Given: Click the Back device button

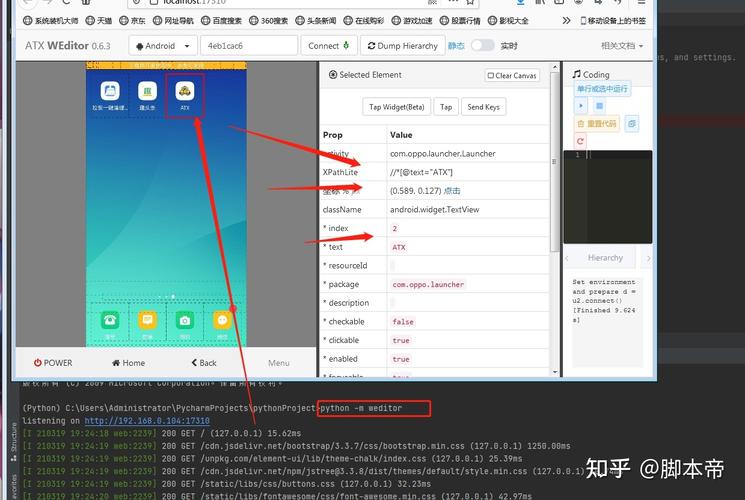Looking at the screenshot, I should pyautogui.click(x=204, y=363).
